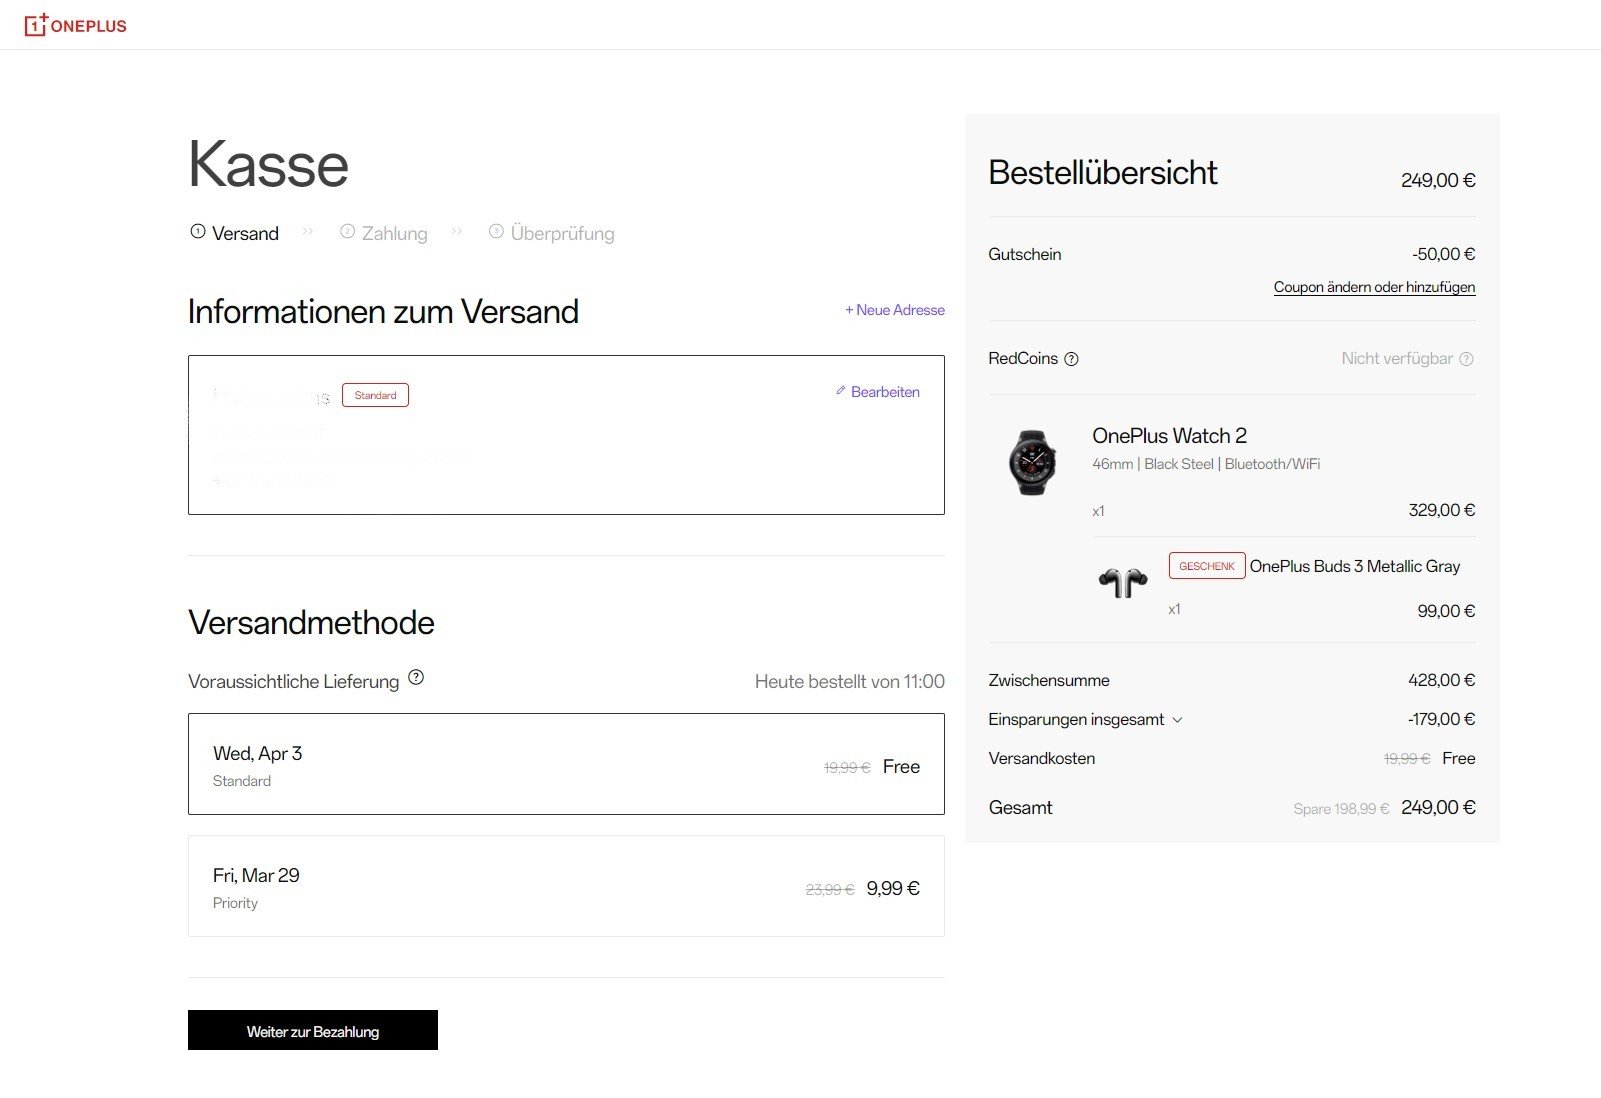Switch to the Überprüfung step
This screenshot has height=1098, width=1601.
click(562, 234)
